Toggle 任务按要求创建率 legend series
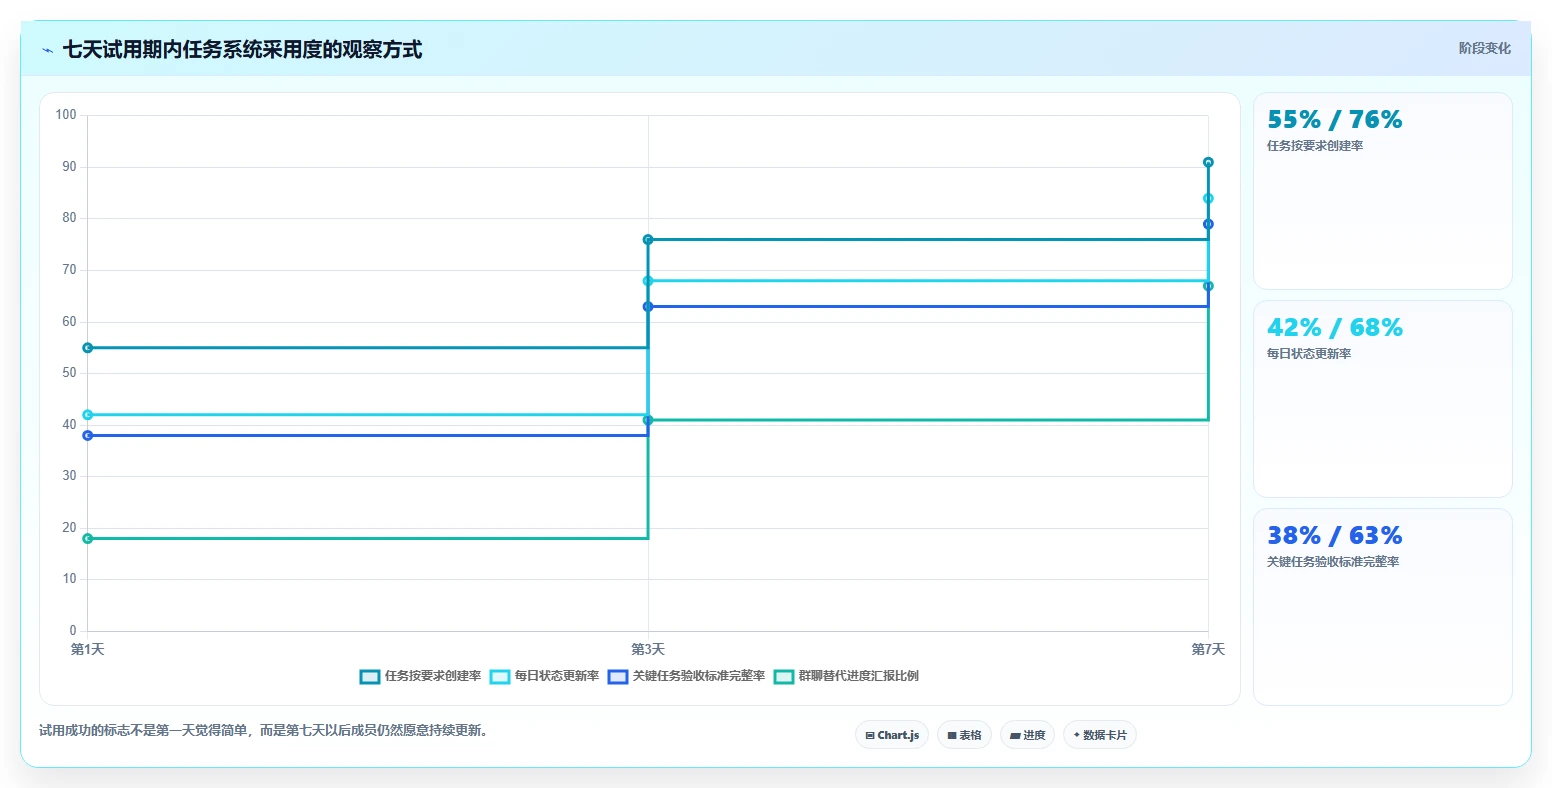1552x788 pixels. pyautogui.click(x=420, y=676)
